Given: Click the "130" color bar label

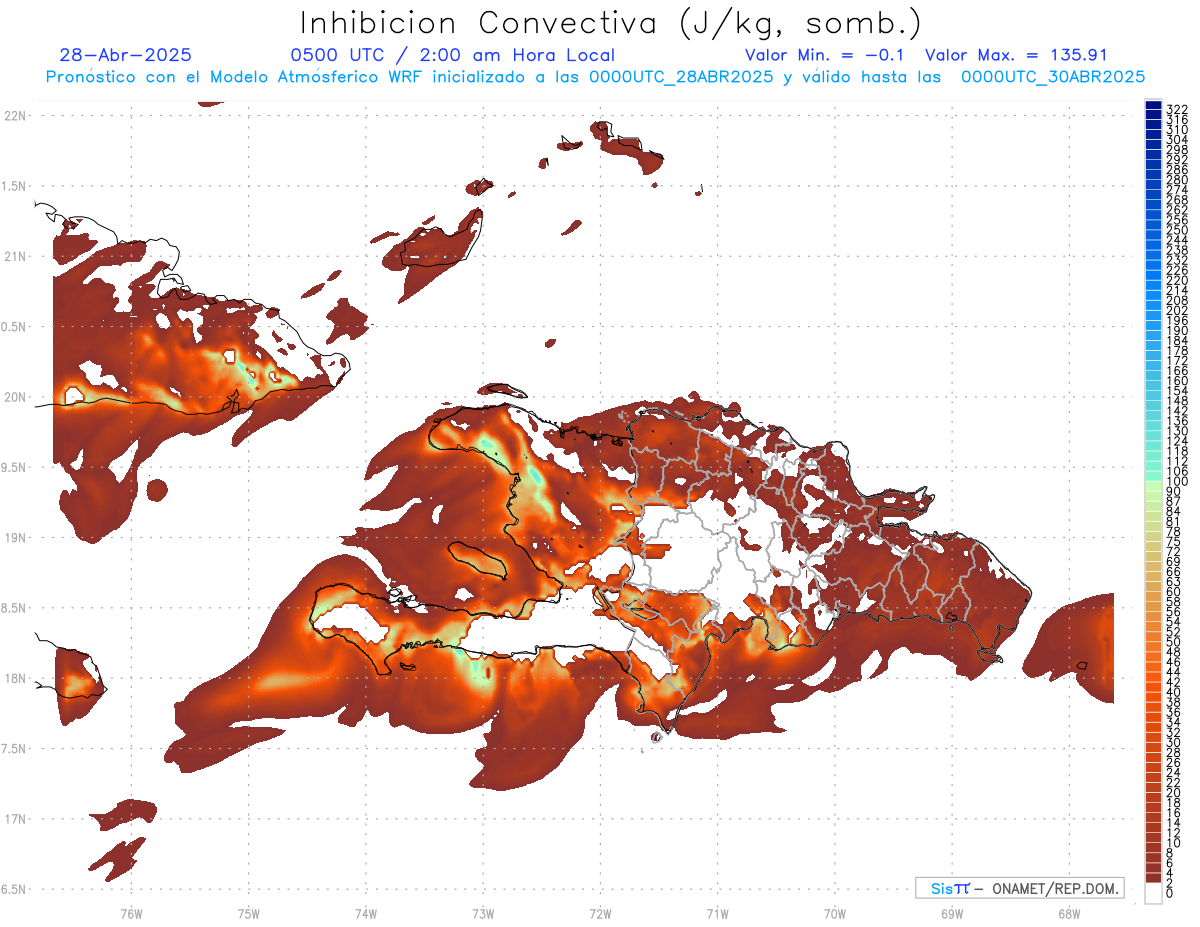Looking at the screenshot, I should click(x=1176, y=431).
